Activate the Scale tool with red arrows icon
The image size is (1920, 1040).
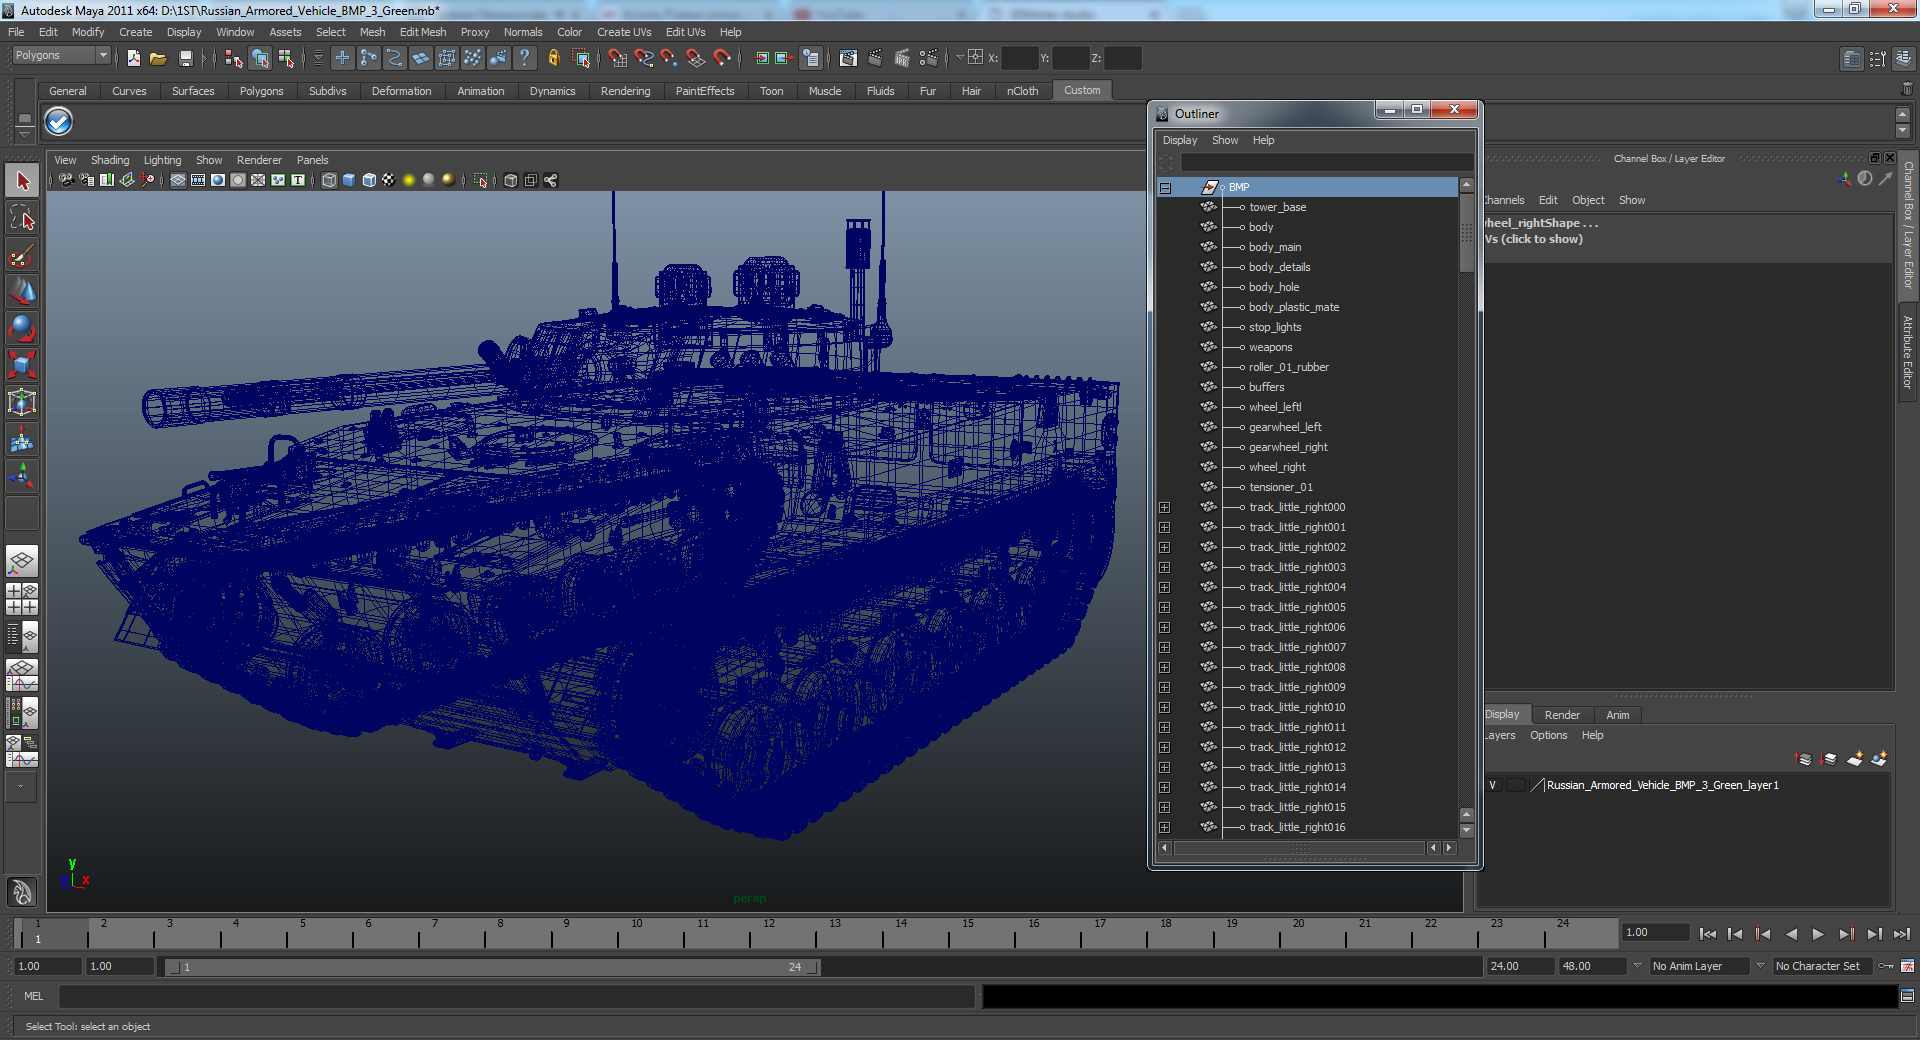click(x=22, y=365)
